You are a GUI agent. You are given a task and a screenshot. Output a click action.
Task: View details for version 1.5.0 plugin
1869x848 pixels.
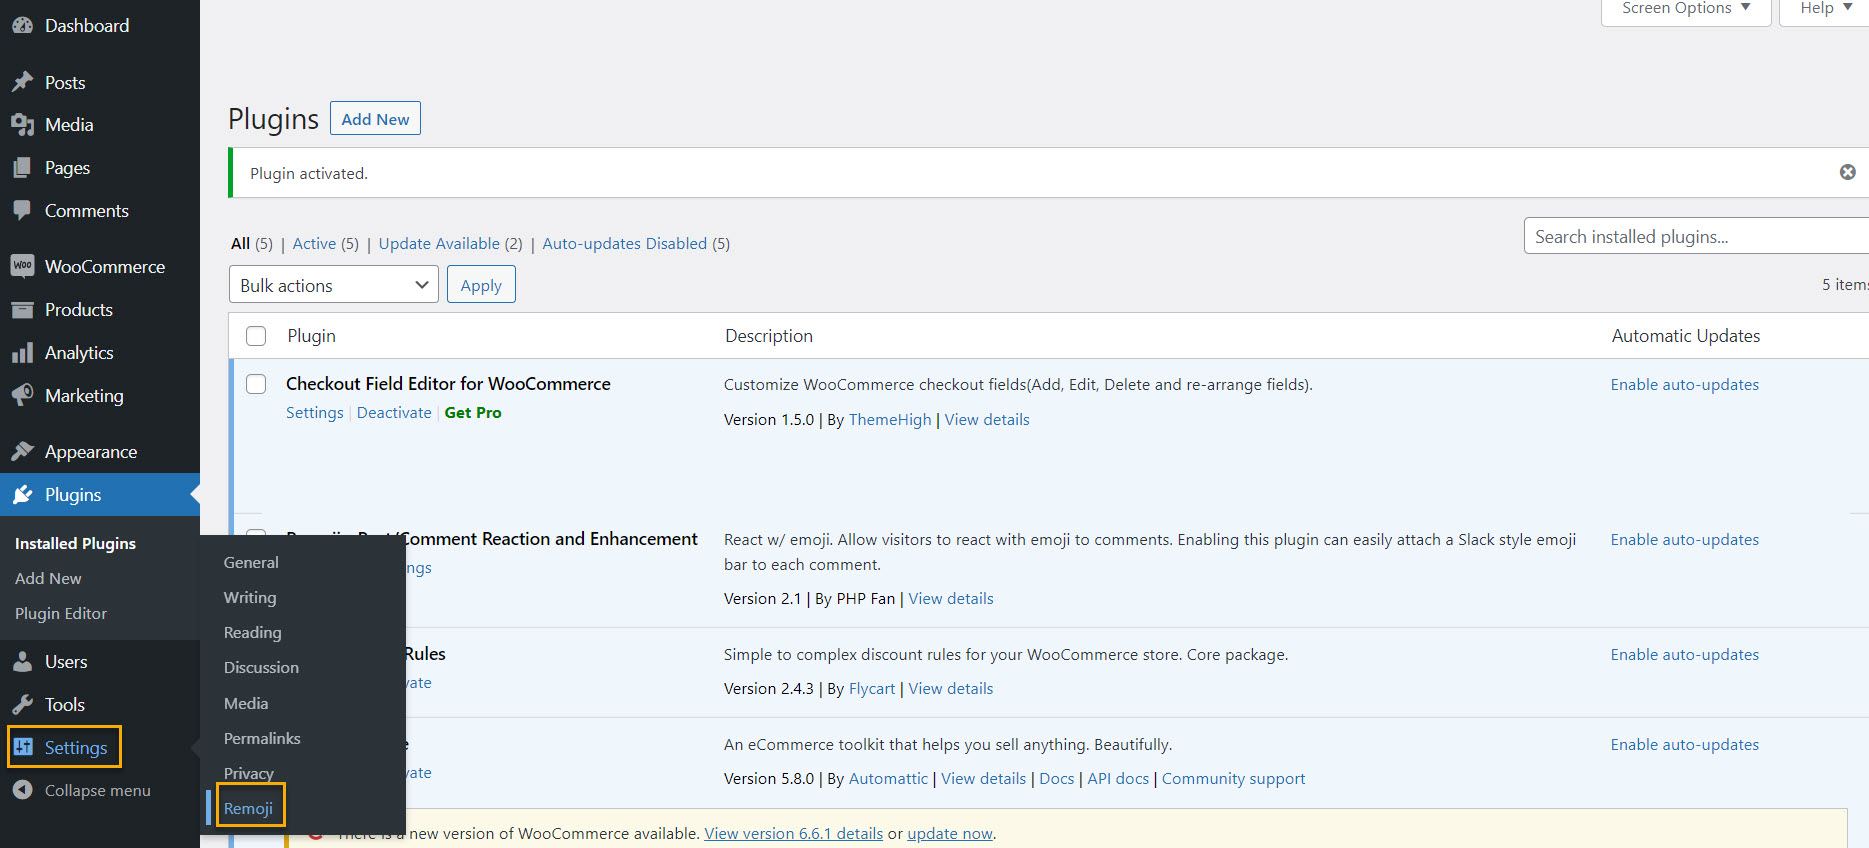pyautogui.click(x=987, y=420)
